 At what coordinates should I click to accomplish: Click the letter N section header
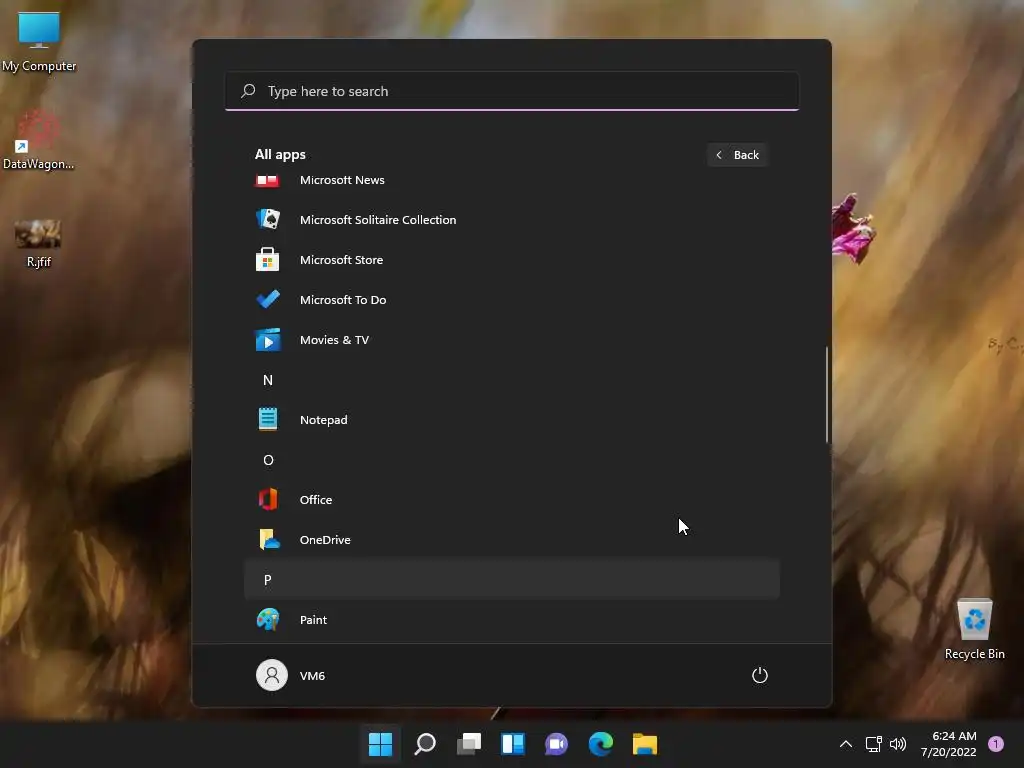click(512, 380)
